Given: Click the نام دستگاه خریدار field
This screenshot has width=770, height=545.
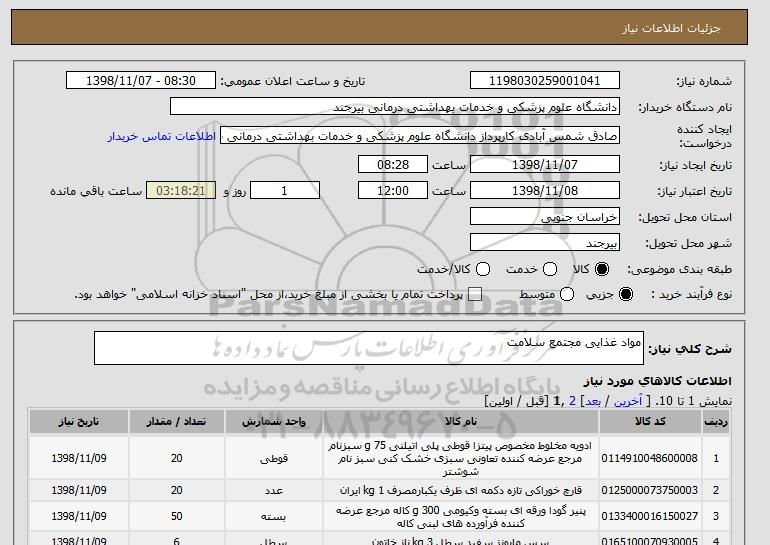Looking at the screenshot, I should coord(395,106).
